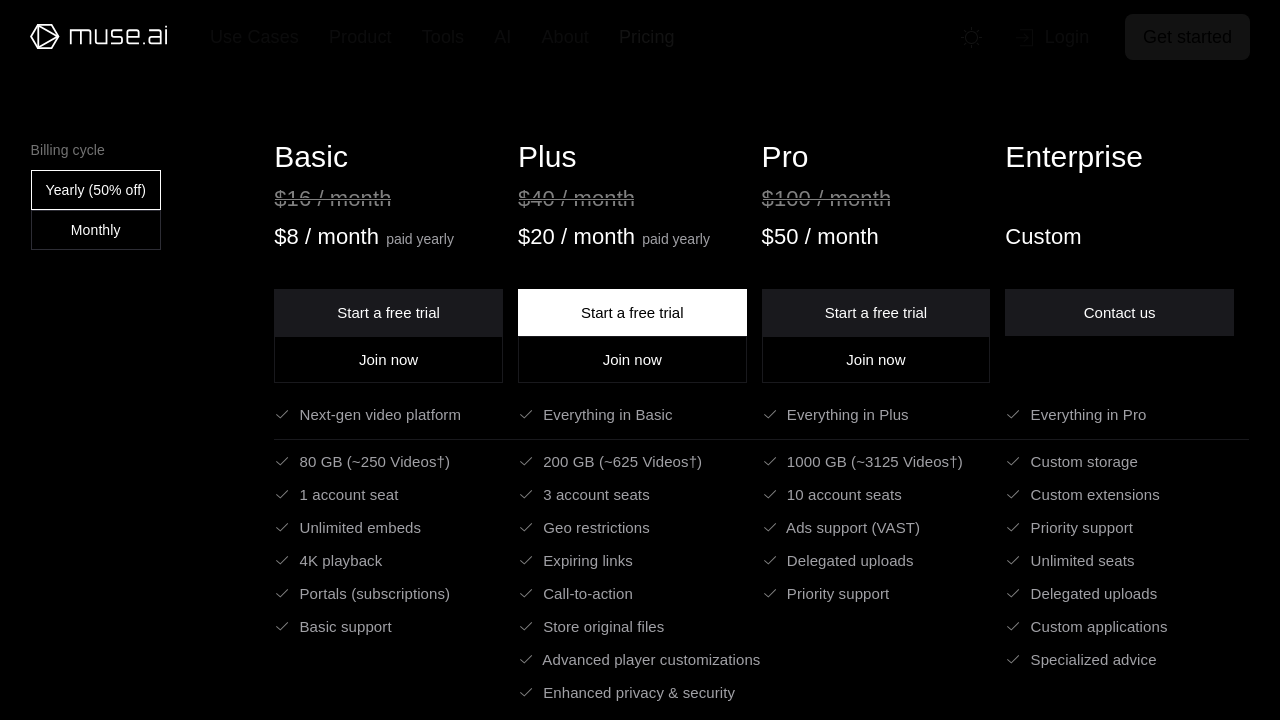Start a free trial for Pro

pyautogui.click(x=875, y=313)
